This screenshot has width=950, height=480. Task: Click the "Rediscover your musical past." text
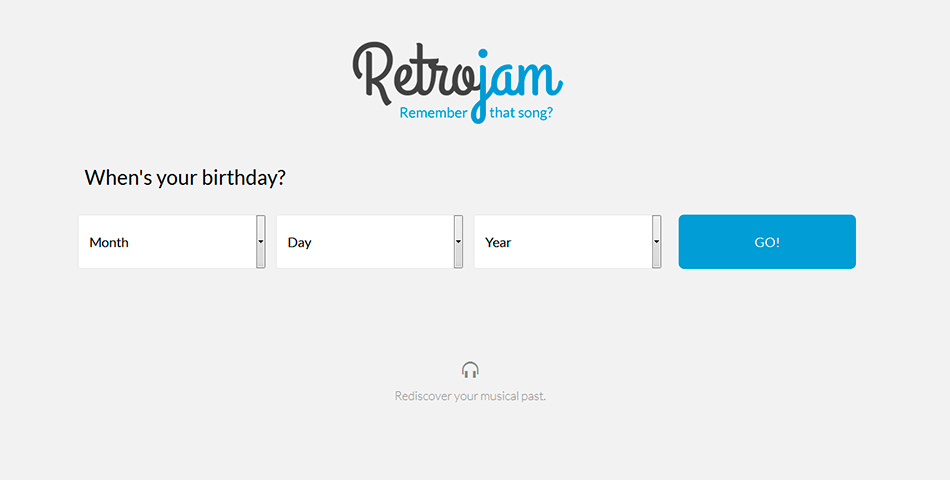click(x=470, y=396)
